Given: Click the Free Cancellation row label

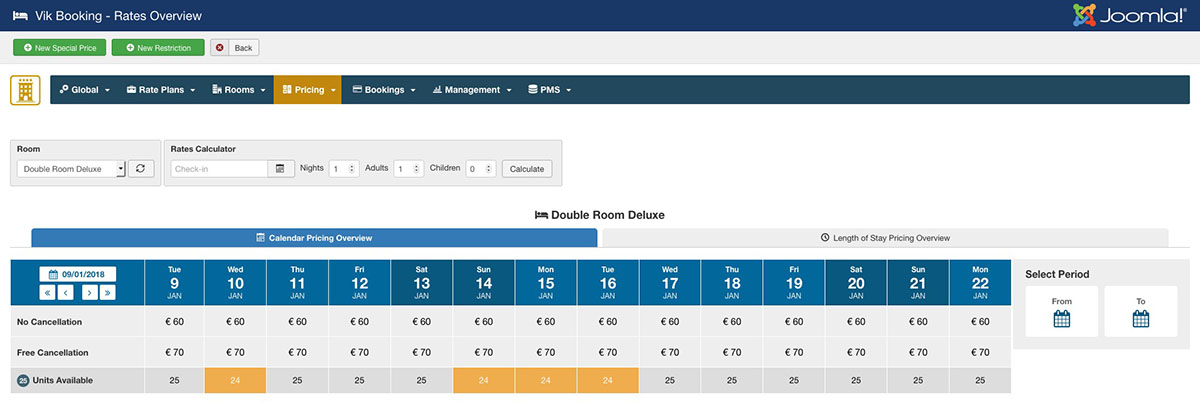Looking at the screenshot, I should 52,353.
